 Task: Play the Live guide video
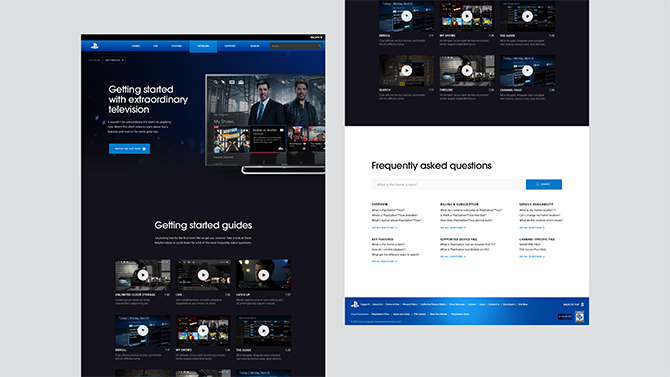click(203, 275)
